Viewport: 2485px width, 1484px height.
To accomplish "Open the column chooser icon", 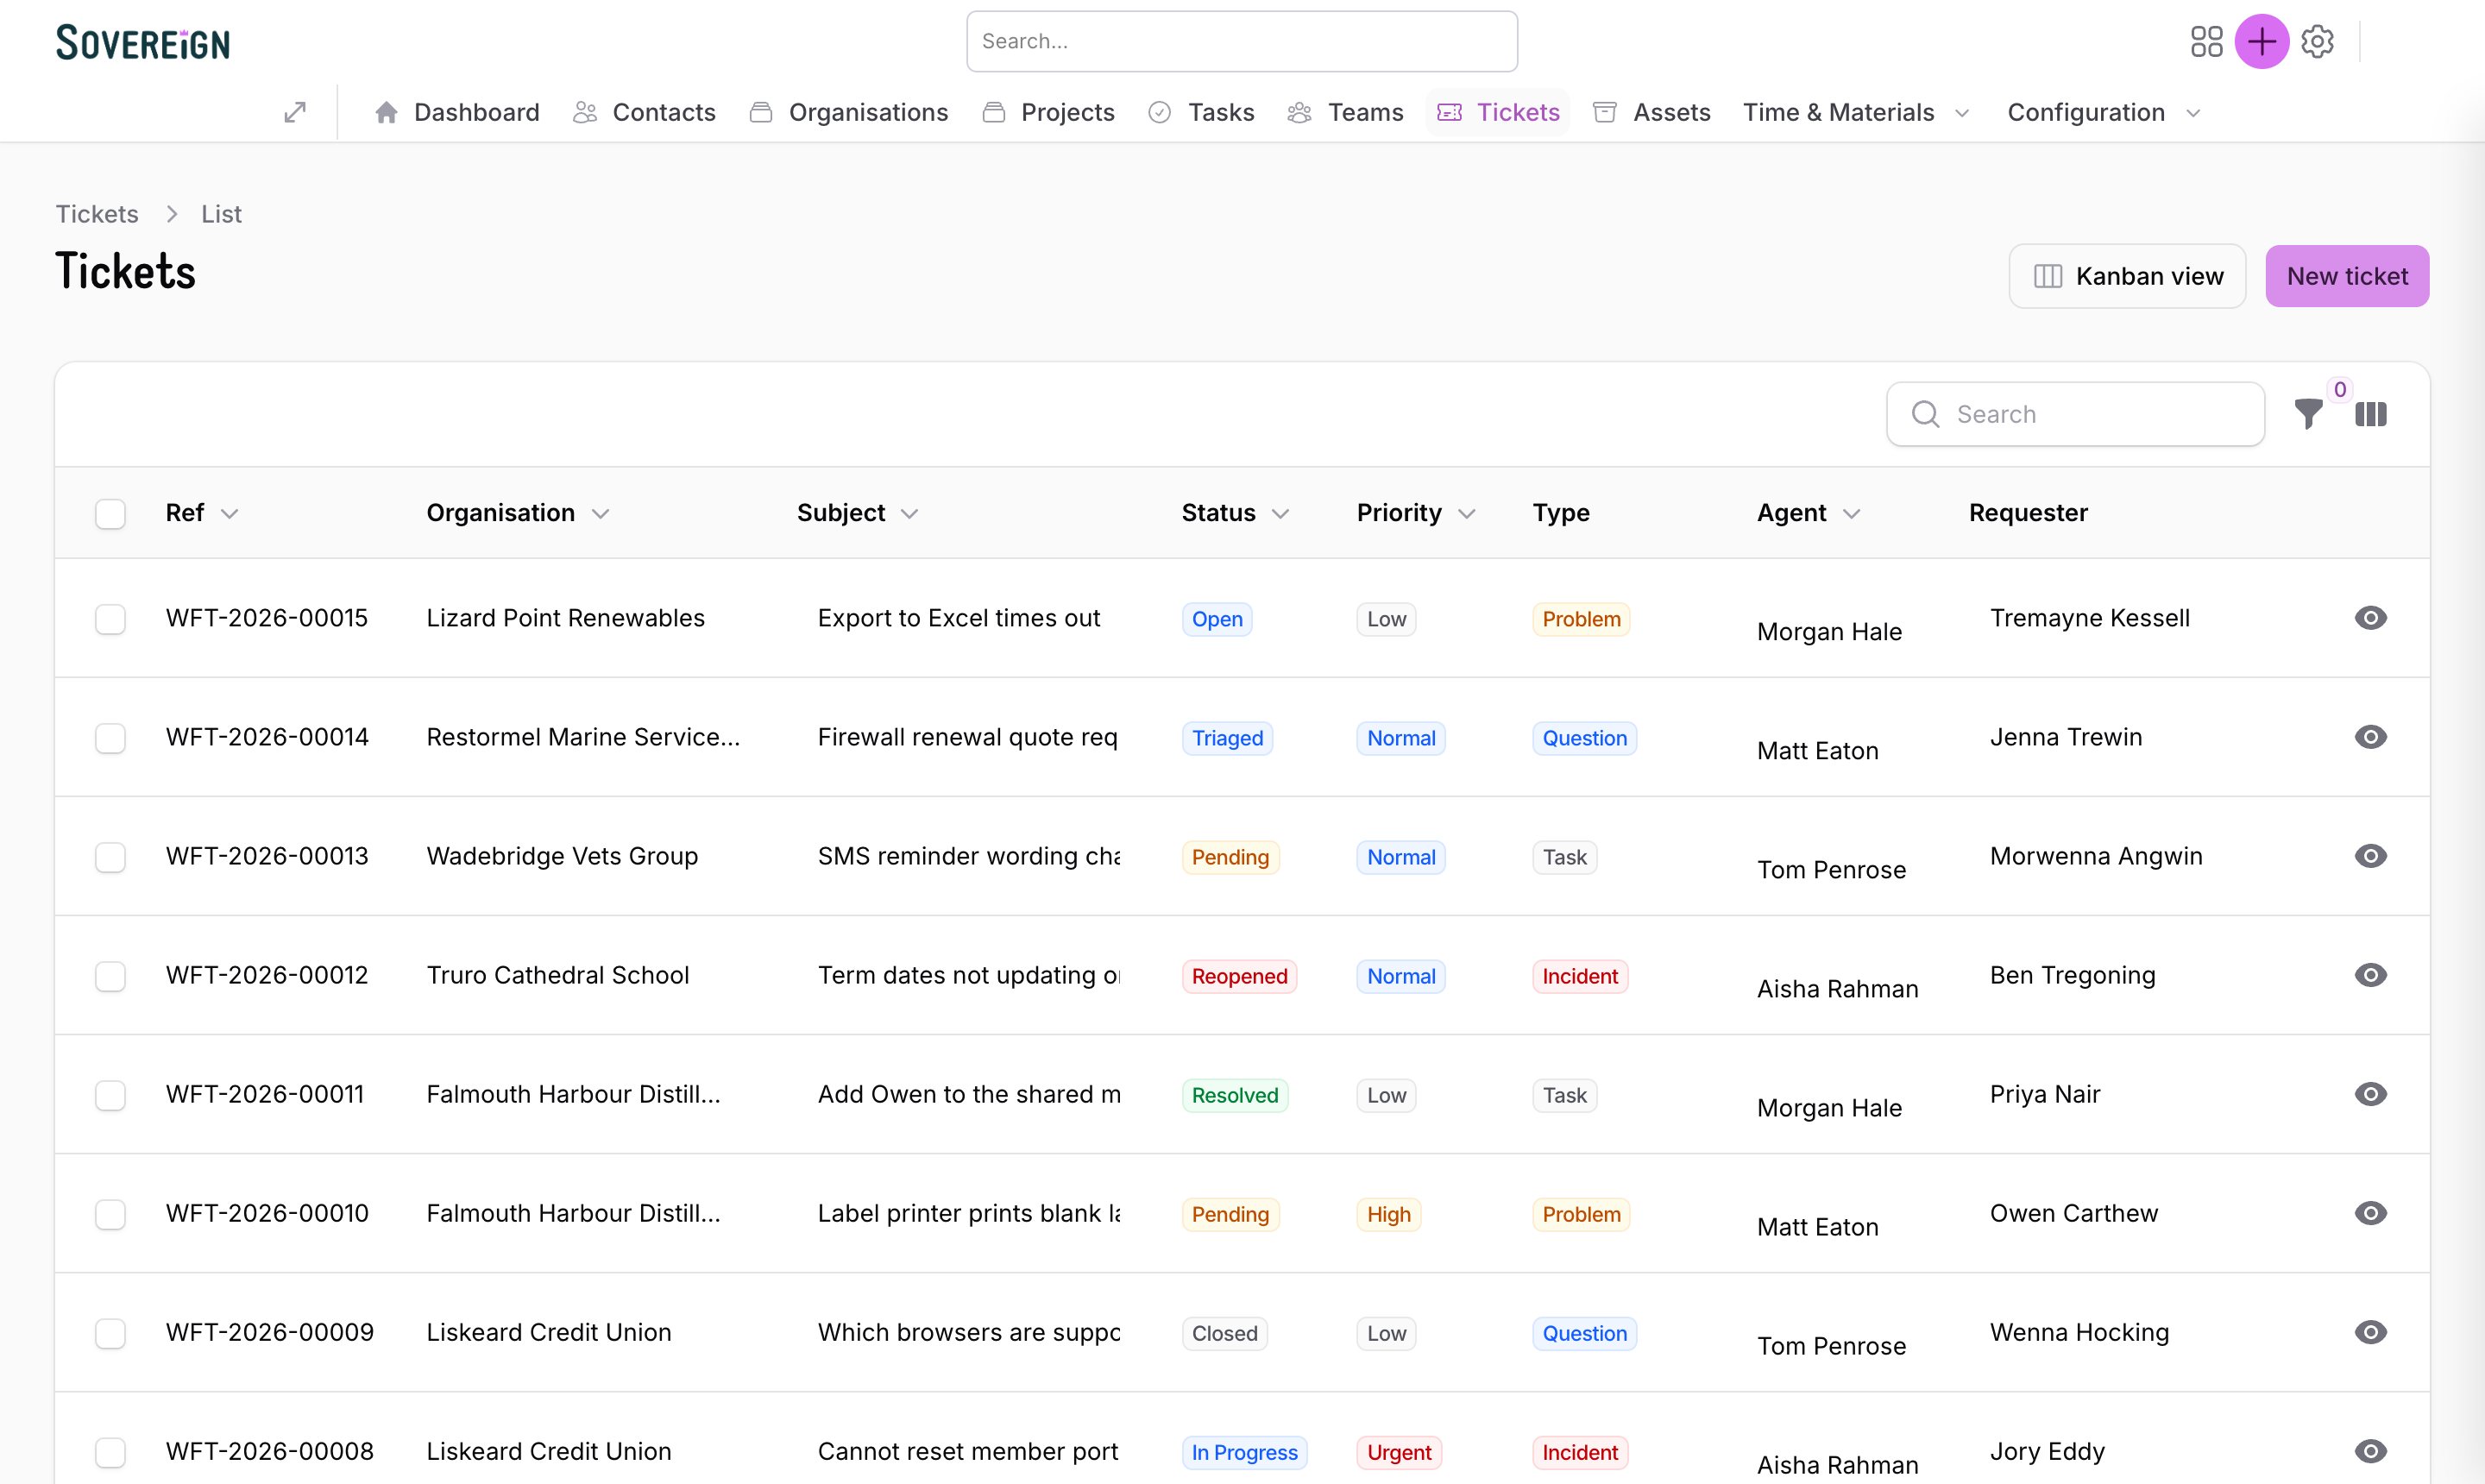I will (x=2371, y=413).
